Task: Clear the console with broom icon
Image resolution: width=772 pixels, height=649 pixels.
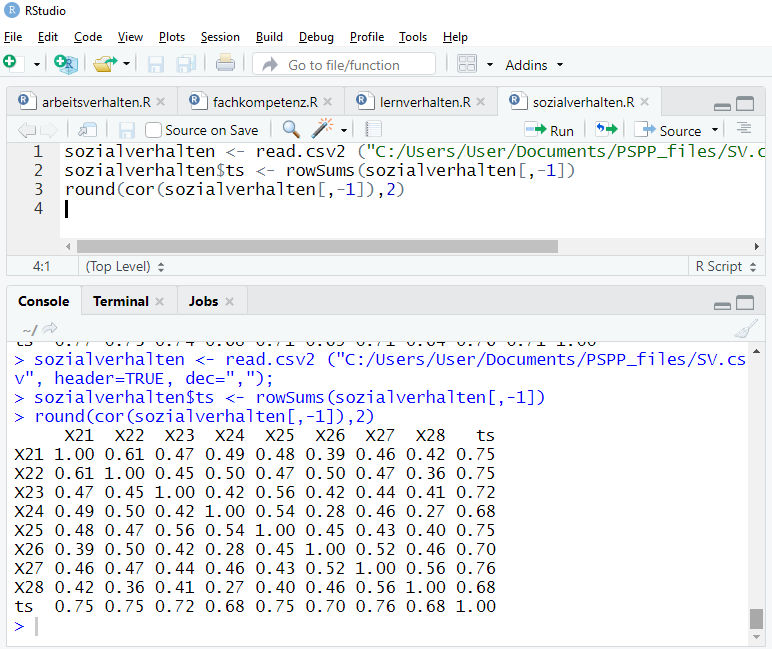Action: (745, 329)
